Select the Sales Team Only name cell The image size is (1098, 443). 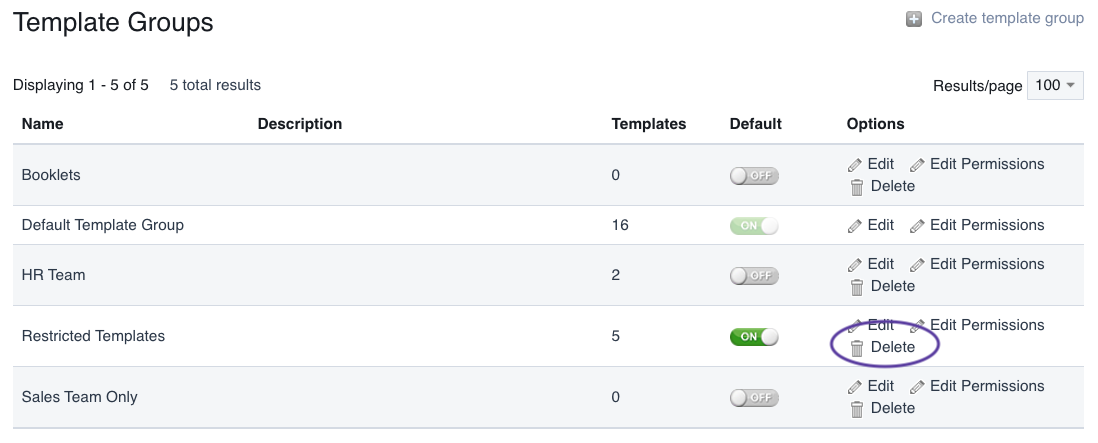[x=79, y=397]
